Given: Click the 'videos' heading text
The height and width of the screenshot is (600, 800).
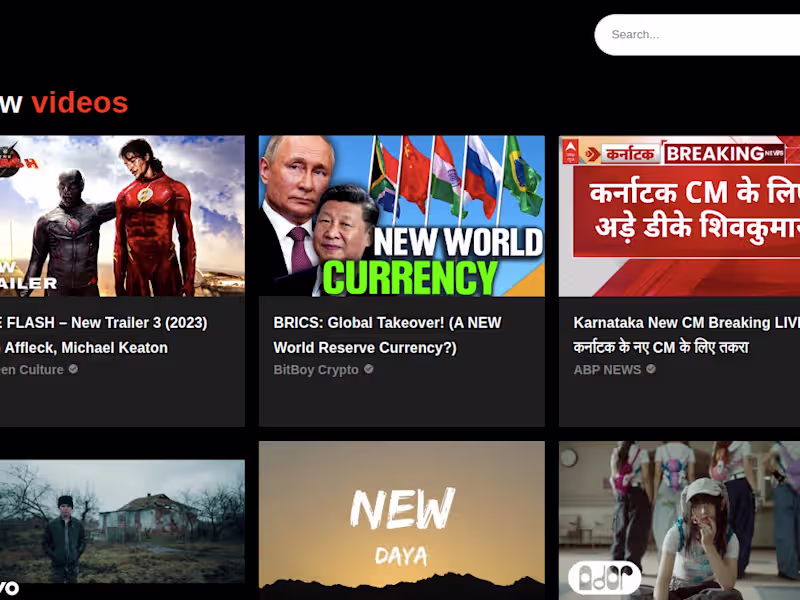Looking at the screenshot, I should coord(80,103).
